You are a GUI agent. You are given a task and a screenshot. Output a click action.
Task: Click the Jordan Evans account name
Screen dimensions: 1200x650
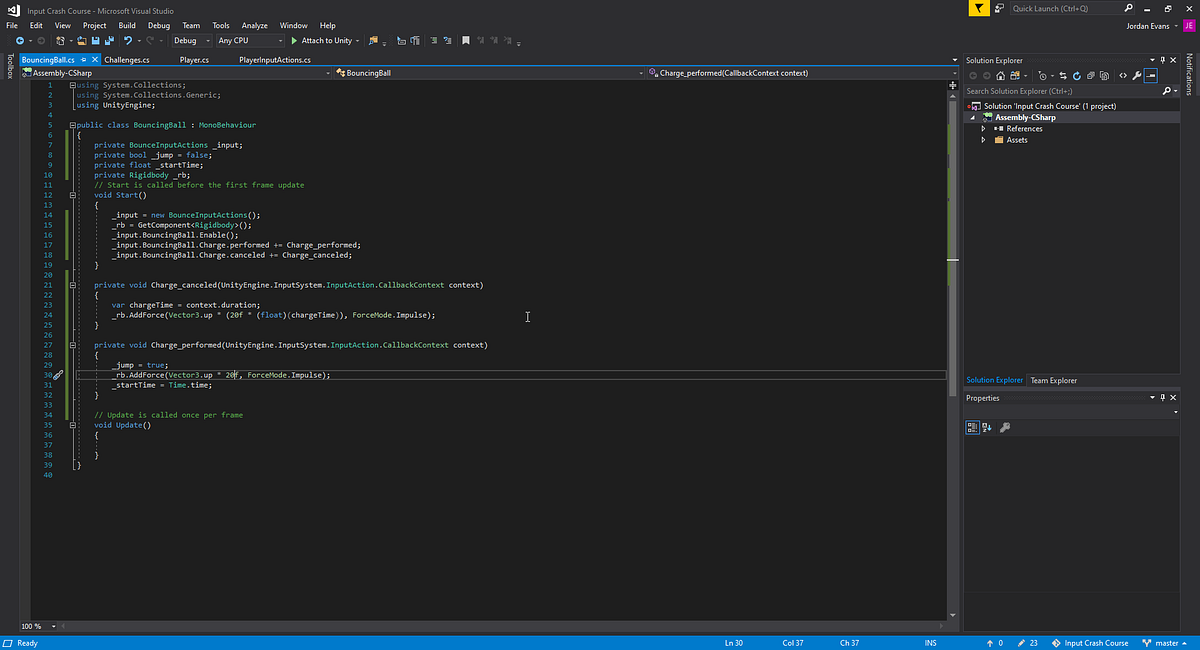1146,26
